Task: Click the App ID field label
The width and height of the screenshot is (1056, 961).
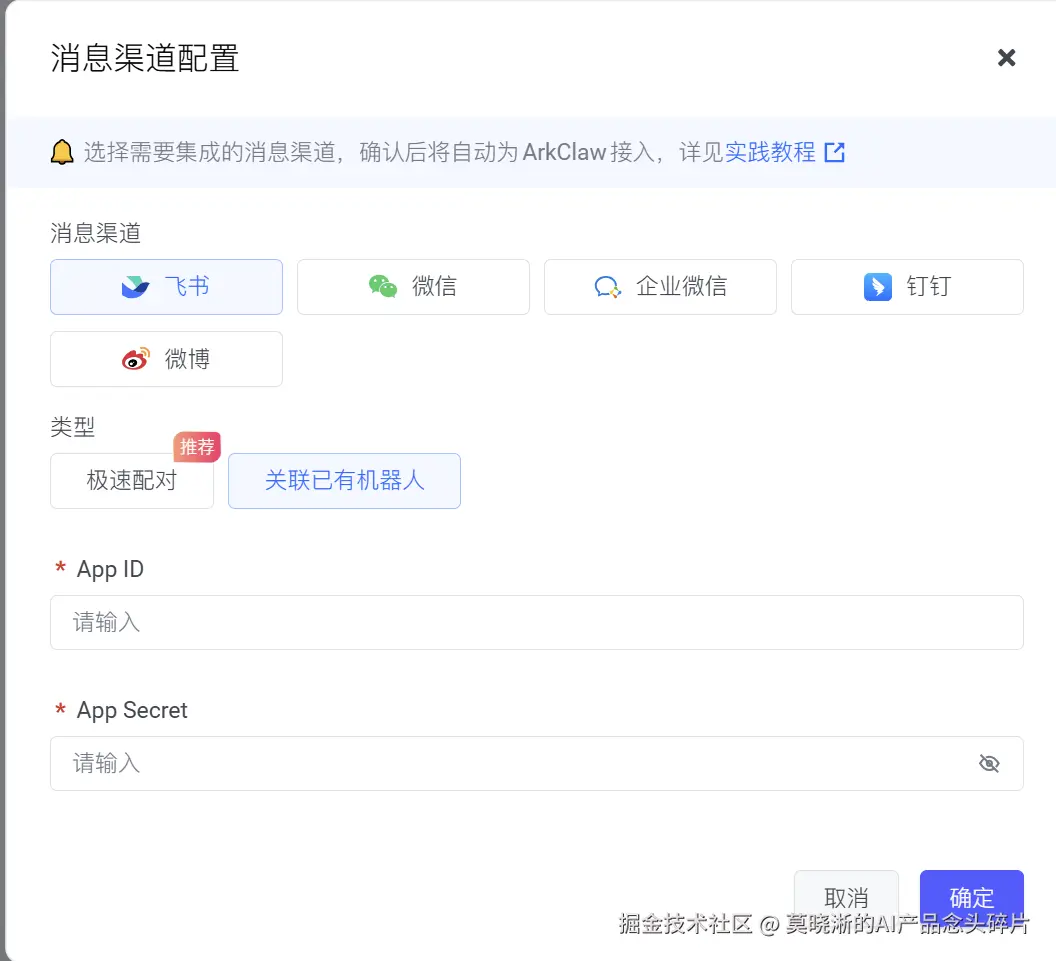Action: pyautogui.click(x=110, y=569)
